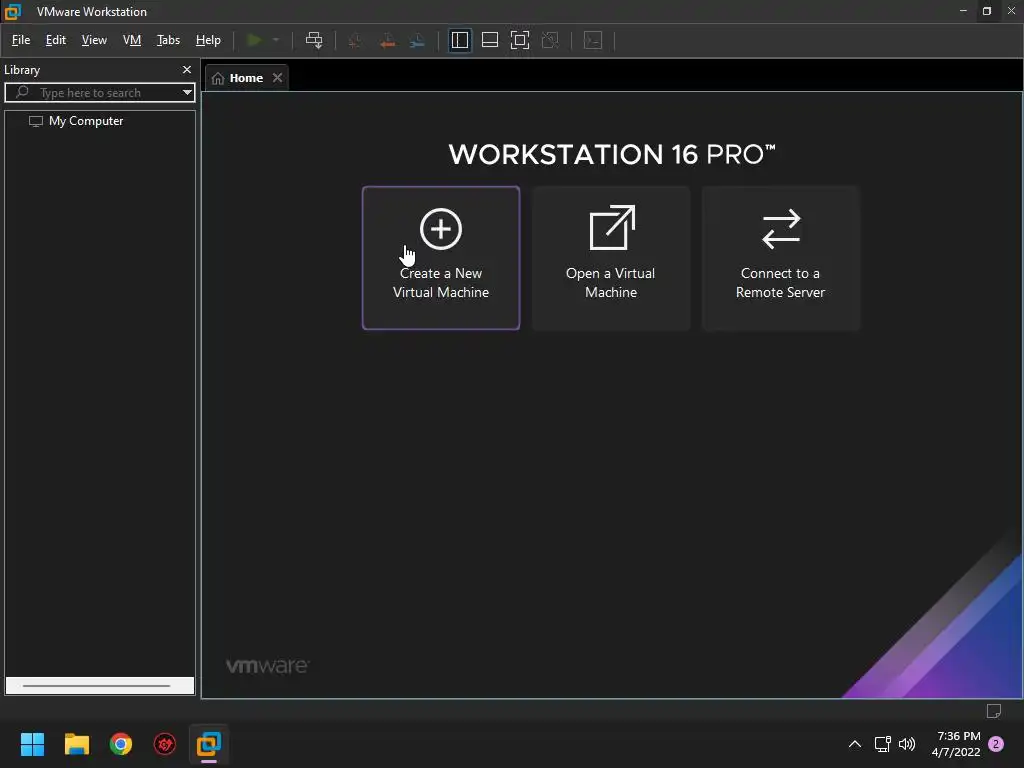
Task: Show hidden system tray icons
Action: (x=855, y=744)
